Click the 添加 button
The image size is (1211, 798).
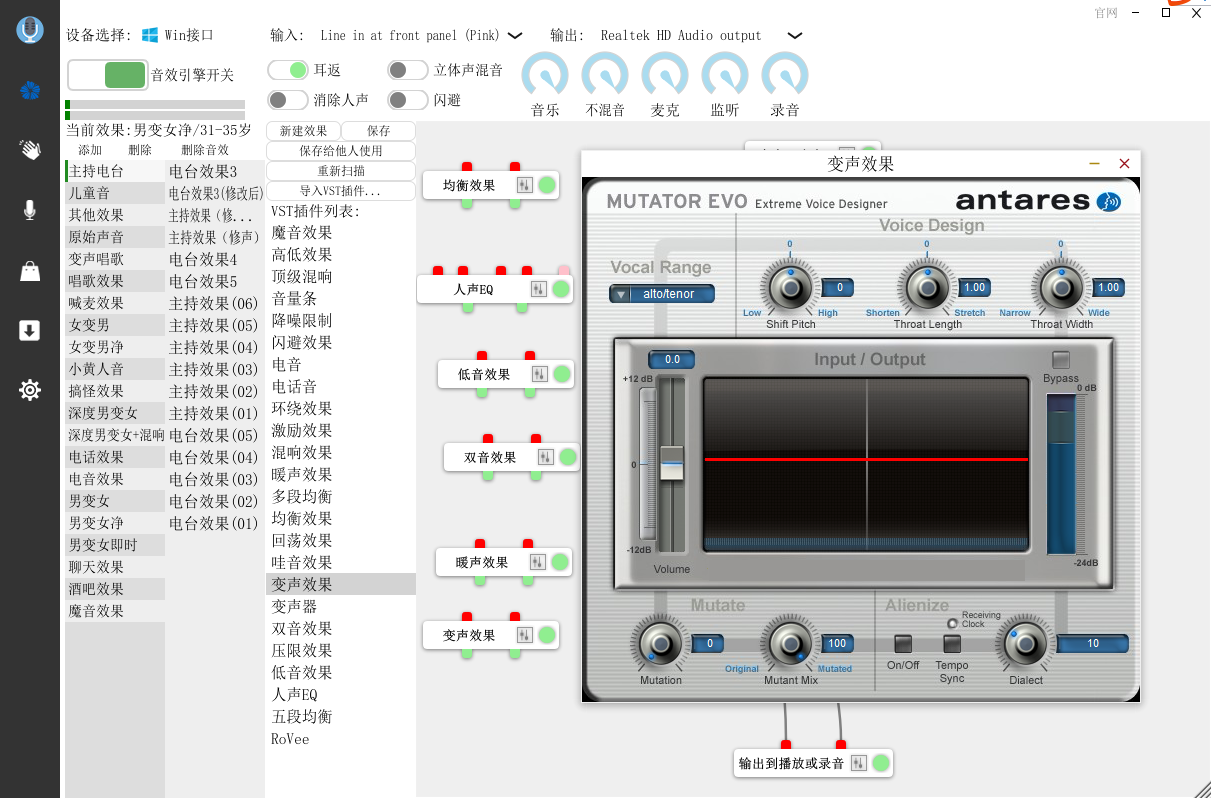(90, 150)
